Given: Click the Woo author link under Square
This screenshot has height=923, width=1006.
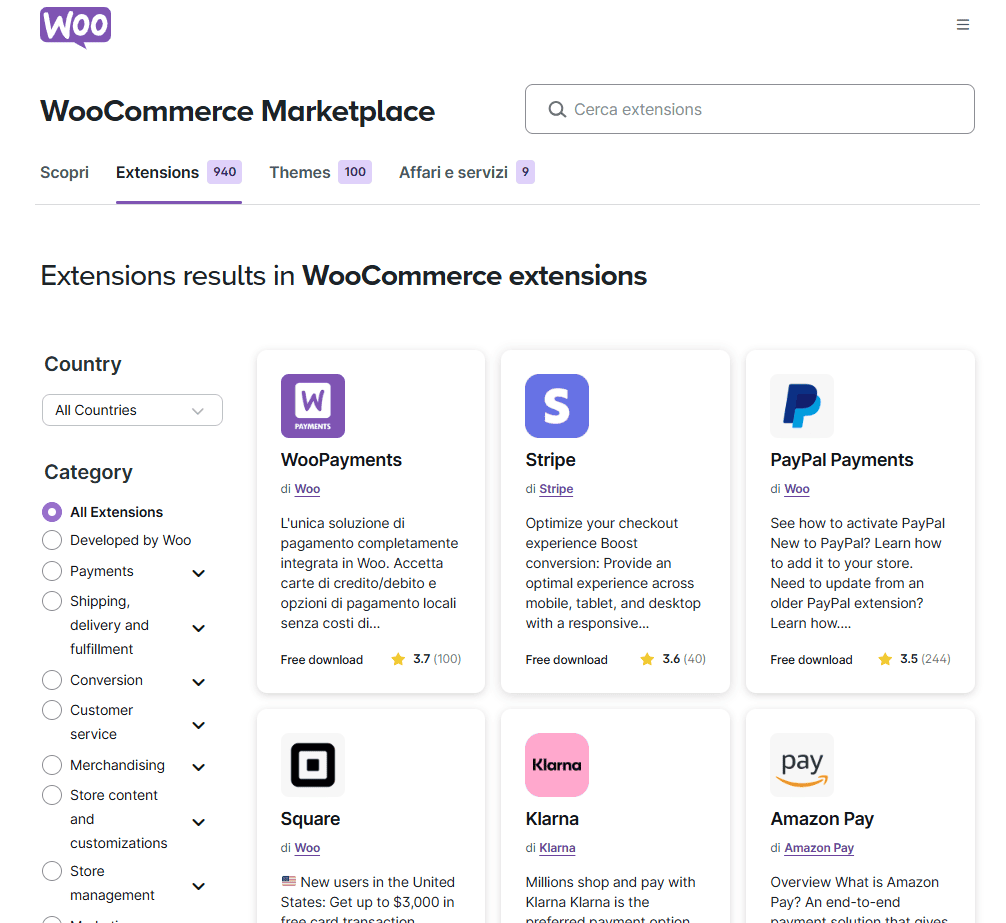Looking at the screenshot, I should click(307, 848).
